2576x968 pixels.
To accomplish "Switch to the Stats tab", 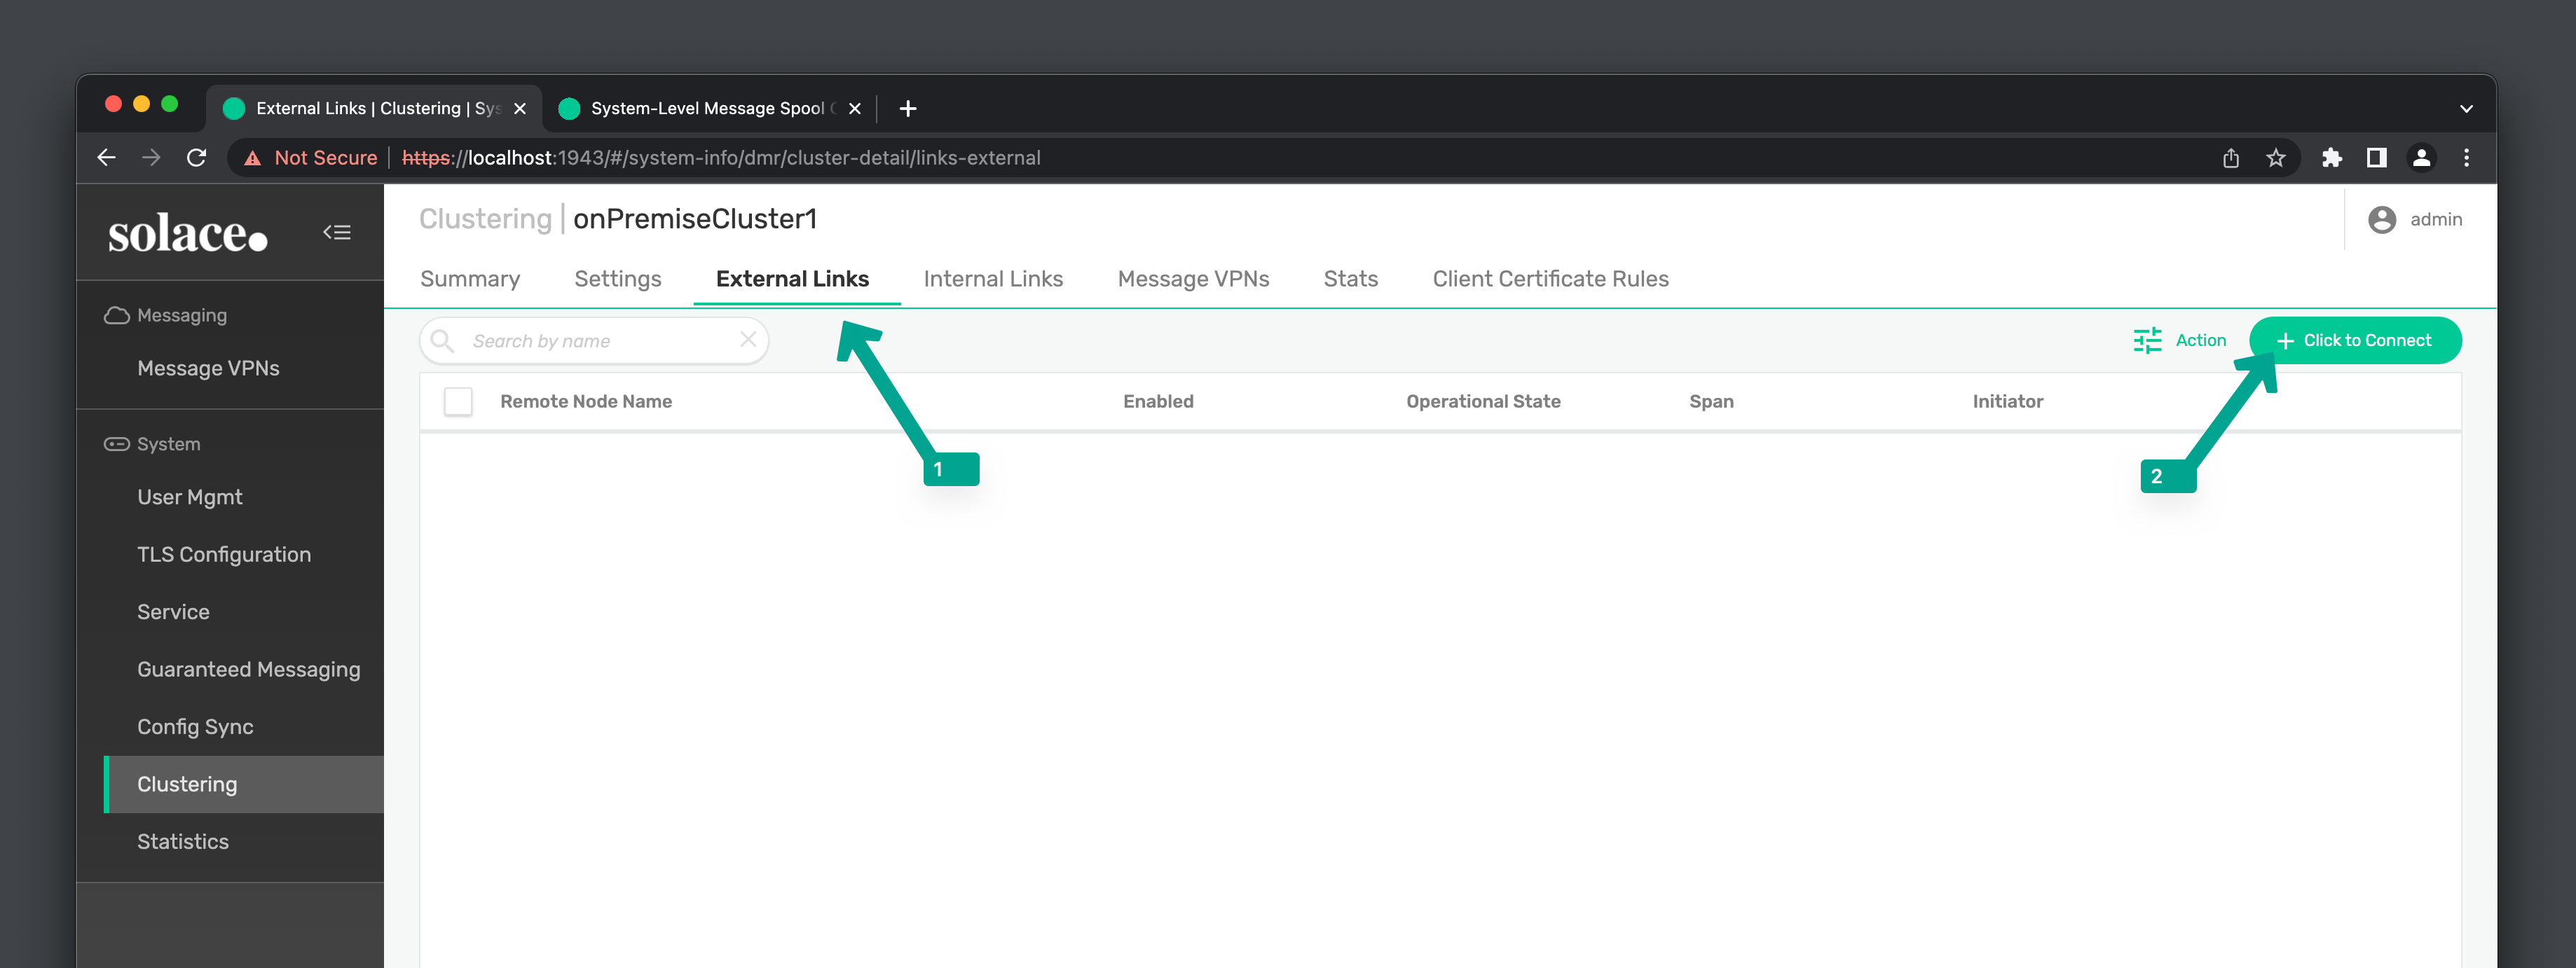I will coord(1351,279).
